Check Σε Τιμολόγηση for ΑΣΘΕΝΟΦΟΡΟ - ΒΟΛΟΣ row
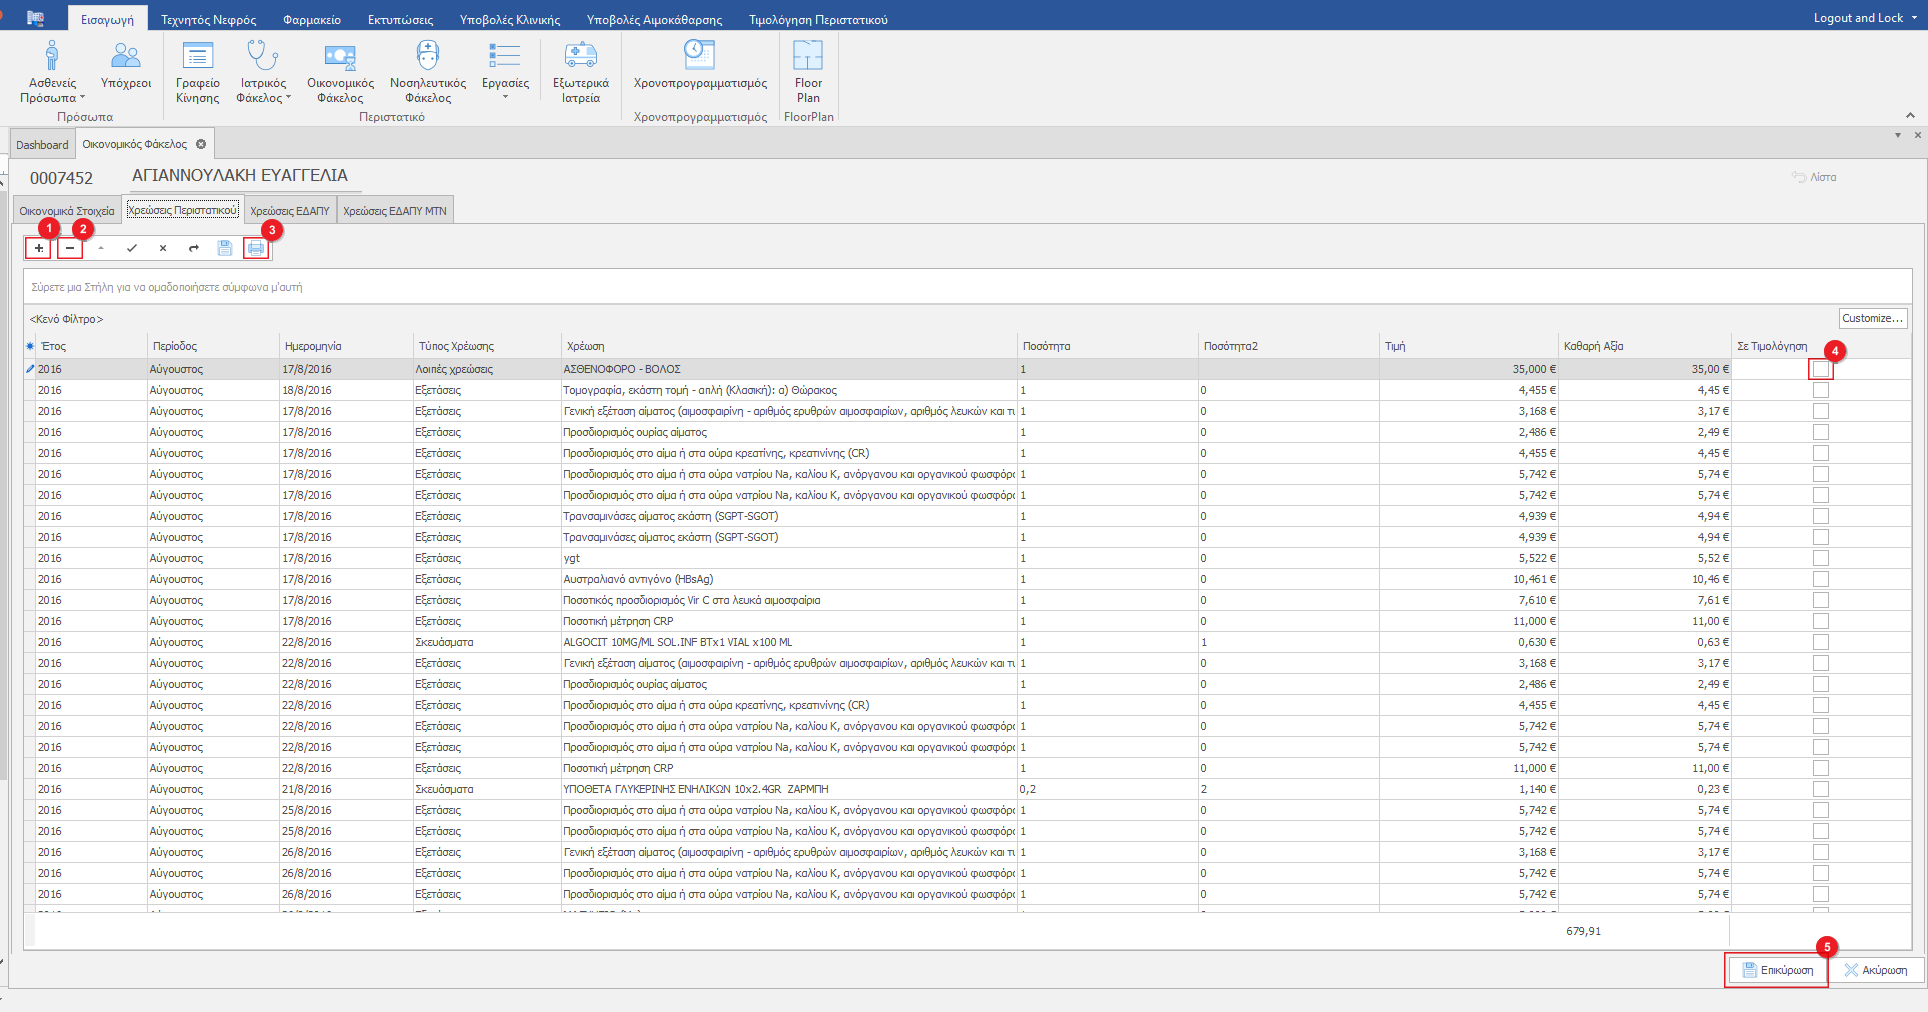1928x1012 pixels. click(x=1821, y=369)
